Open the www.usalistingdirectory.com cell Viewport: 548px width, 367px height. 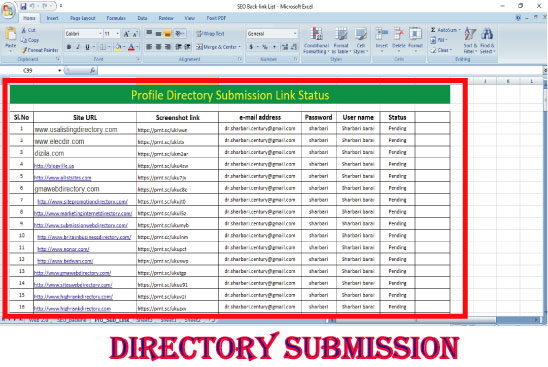pyautogui.click(x=85, y=129)
